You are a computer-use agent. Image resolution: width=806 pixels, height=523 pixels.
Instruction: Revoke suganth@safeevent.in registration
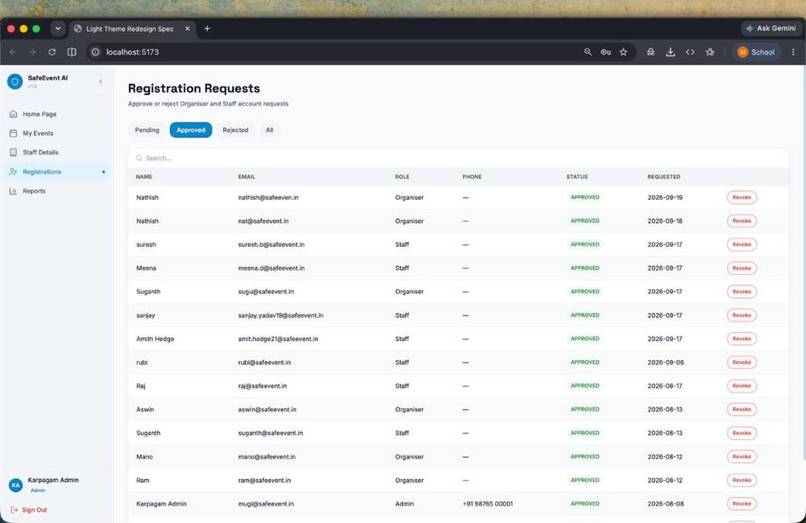click(x=742, y=433)
